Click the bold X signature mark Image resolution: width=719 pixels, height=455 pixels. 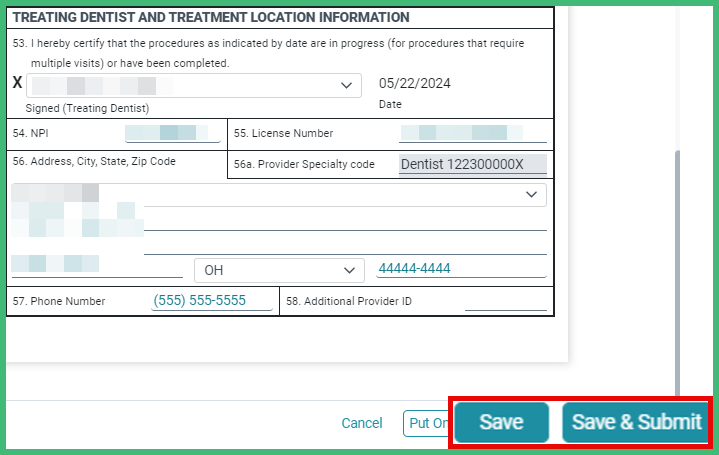pyautogui.click(x=17, y=84)
